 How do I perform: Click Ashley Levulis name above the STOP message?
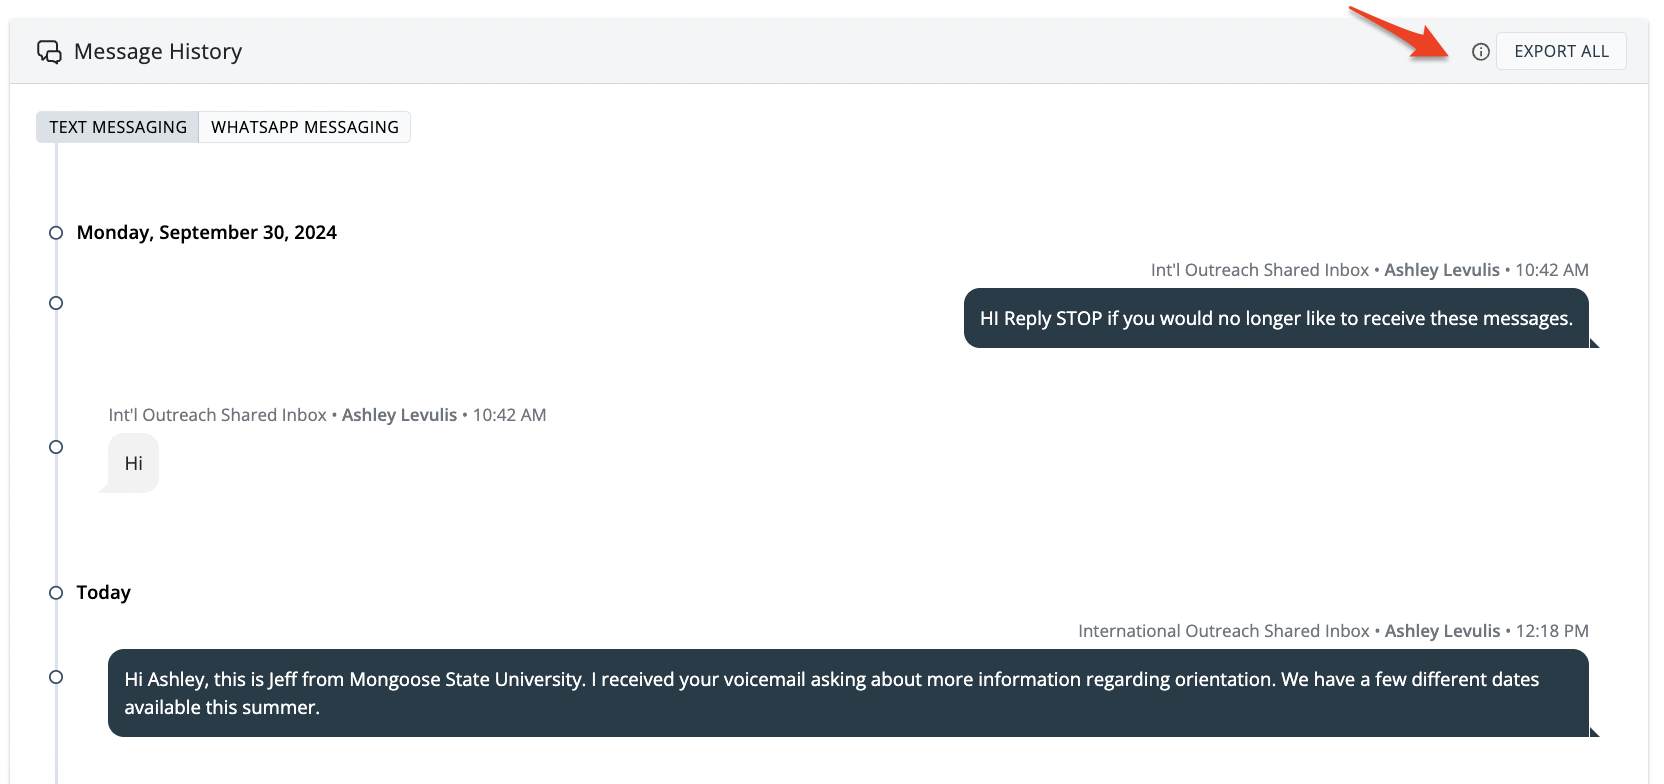(1442, 270)
